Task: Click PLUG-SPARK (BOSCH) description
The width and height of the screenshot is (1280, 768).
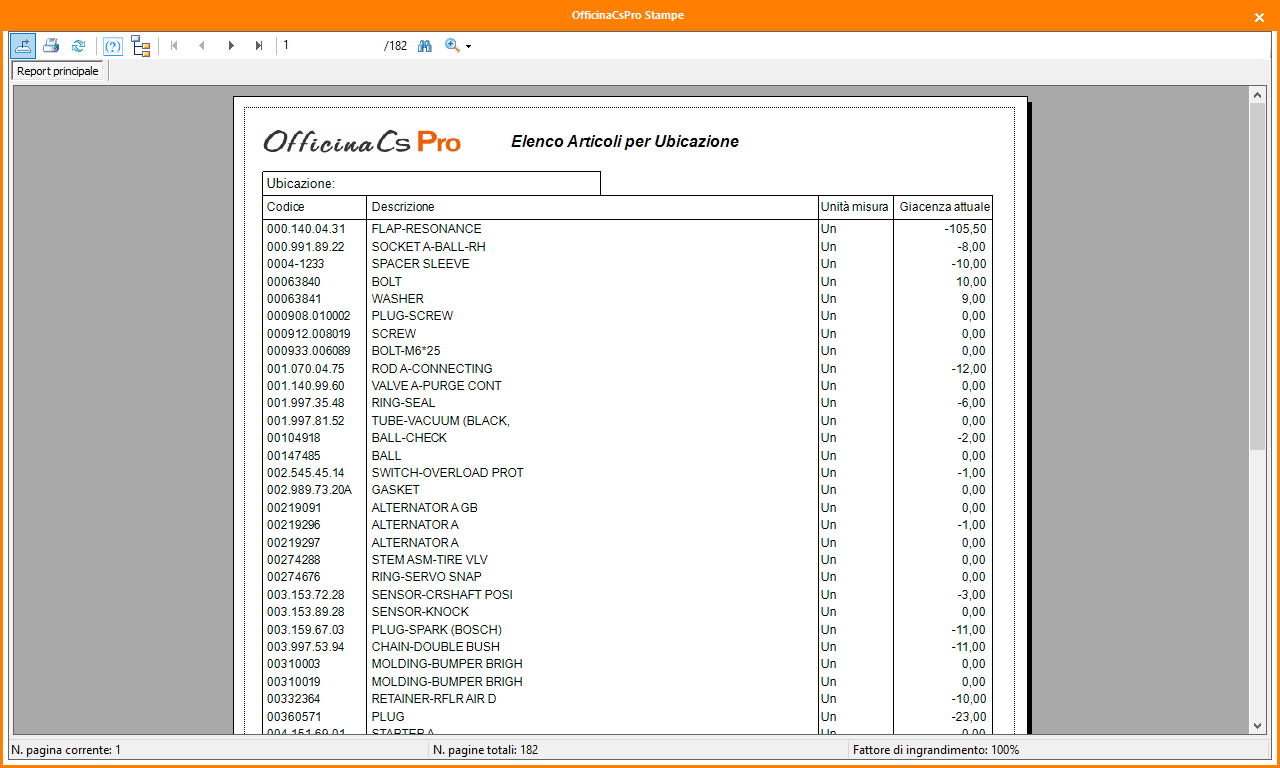Action: 436,630
